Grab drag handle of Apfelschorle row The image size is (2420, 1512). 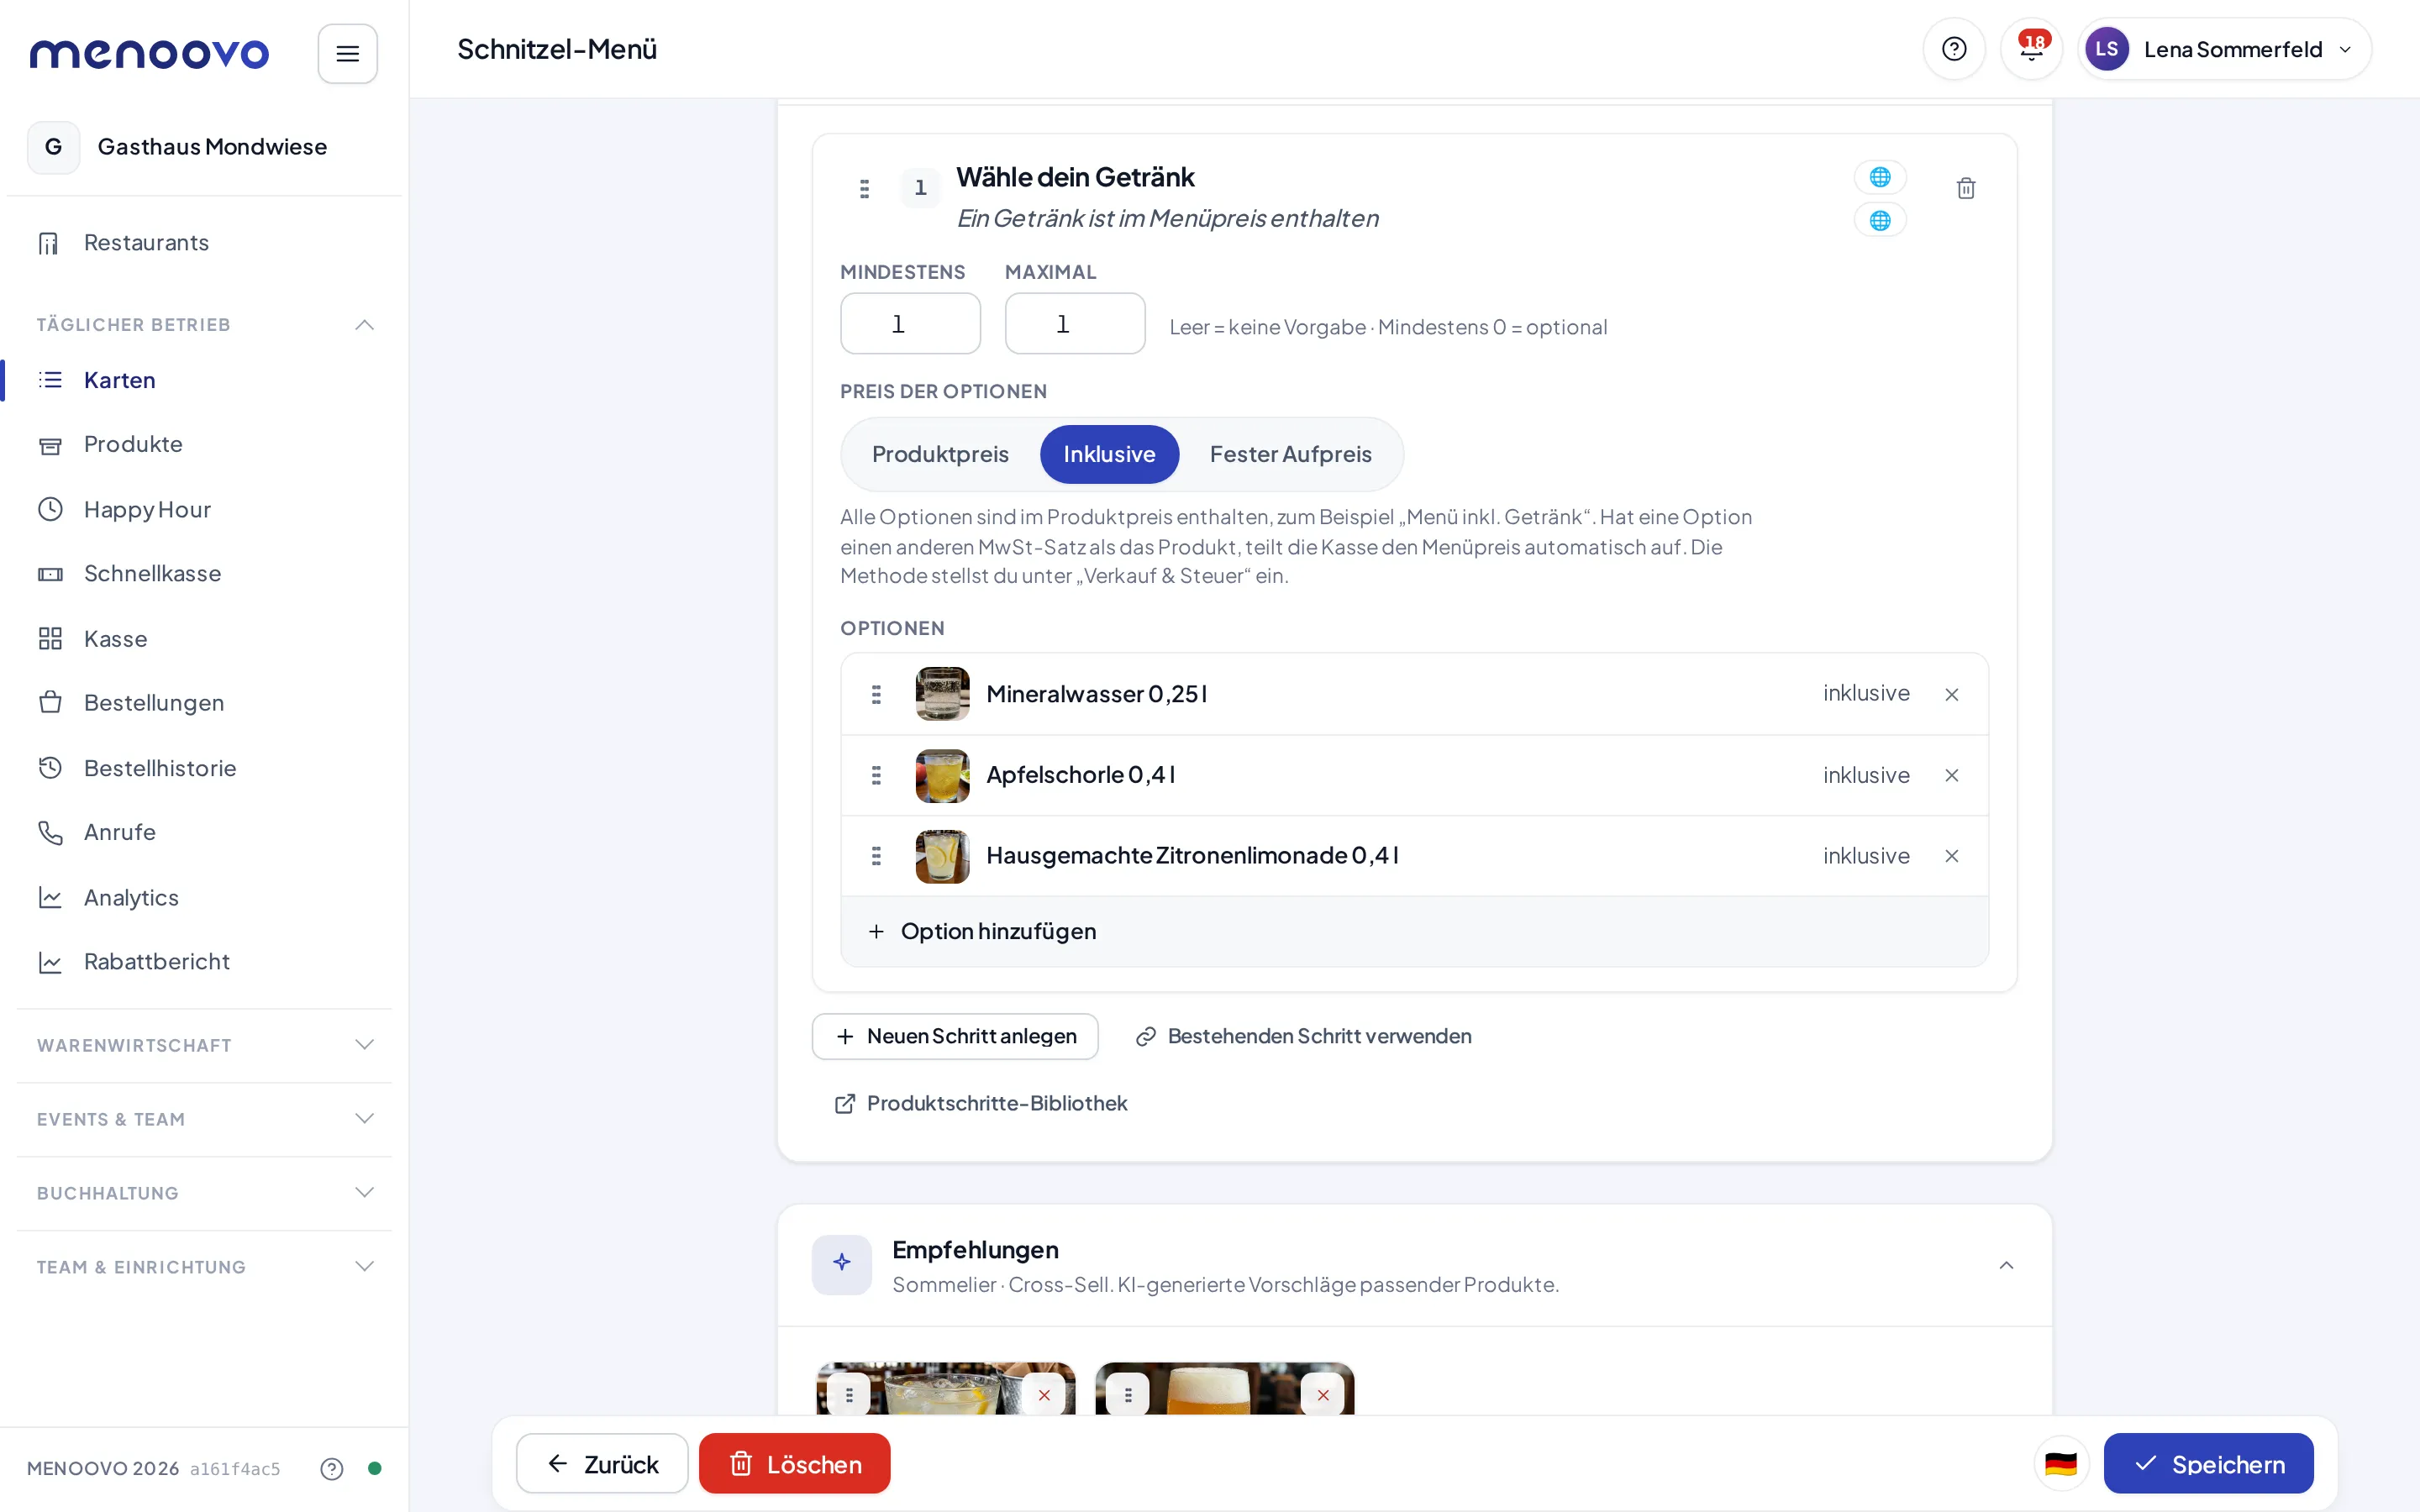[876, 775]
